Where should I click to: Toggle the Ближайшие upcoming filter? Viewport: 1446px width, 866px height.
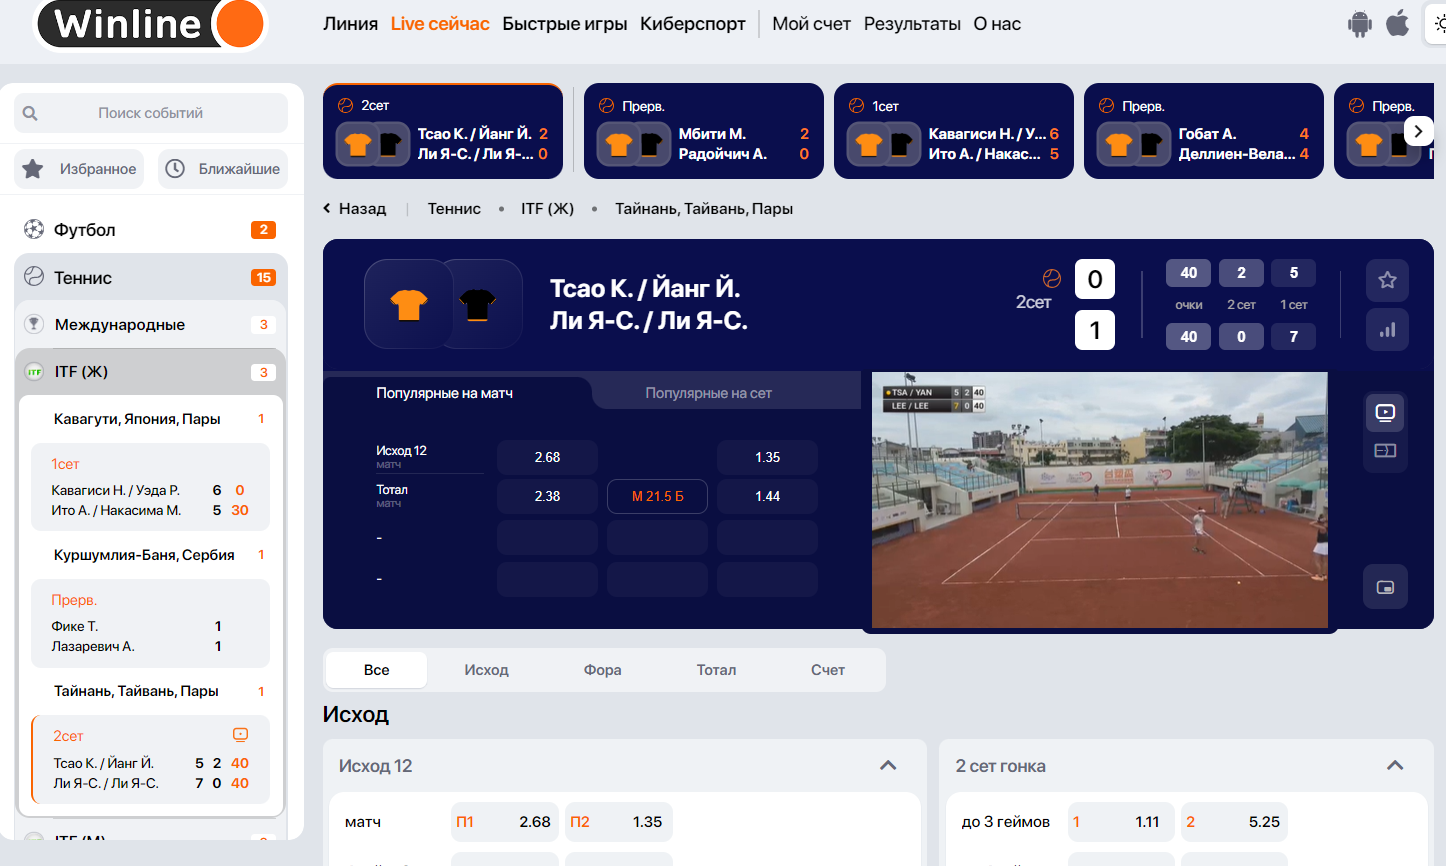pos(222,169)
